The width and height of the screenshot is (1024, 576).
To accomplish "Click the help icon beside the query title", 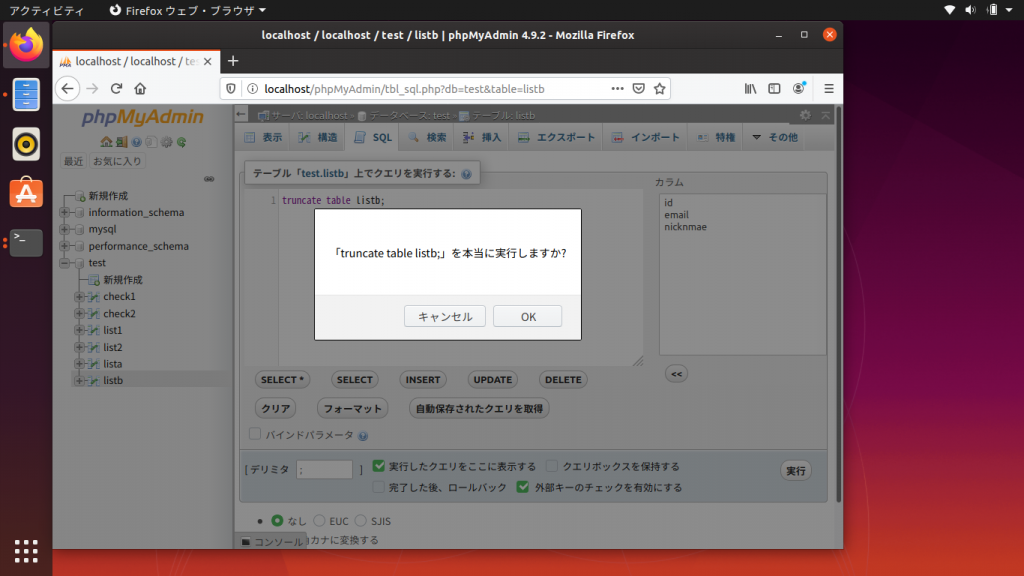I will click(466, 174).
